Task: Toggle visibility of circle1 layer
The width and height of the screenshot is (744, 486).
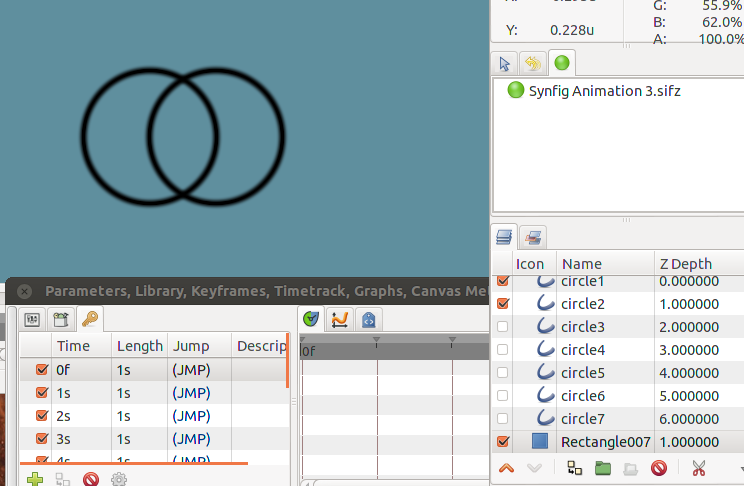Action: (502, 280)
